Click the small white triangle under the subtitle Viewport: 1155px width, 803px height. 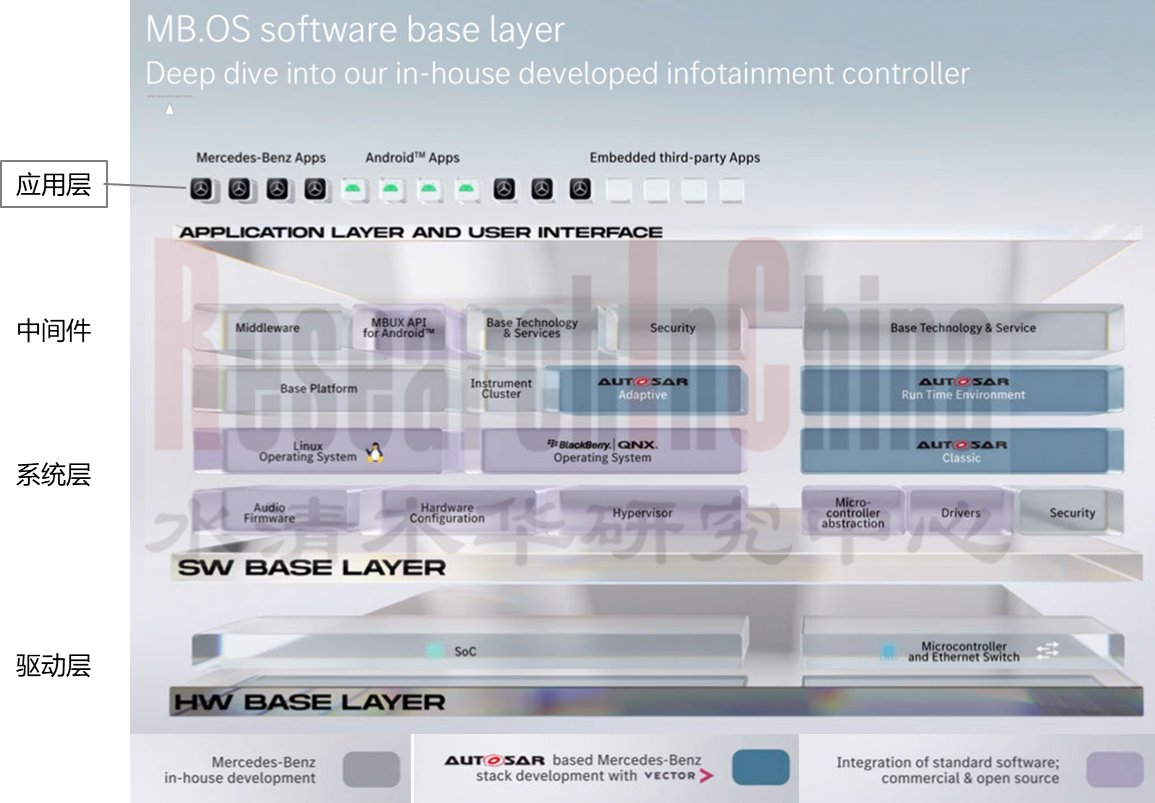[169, 109]
